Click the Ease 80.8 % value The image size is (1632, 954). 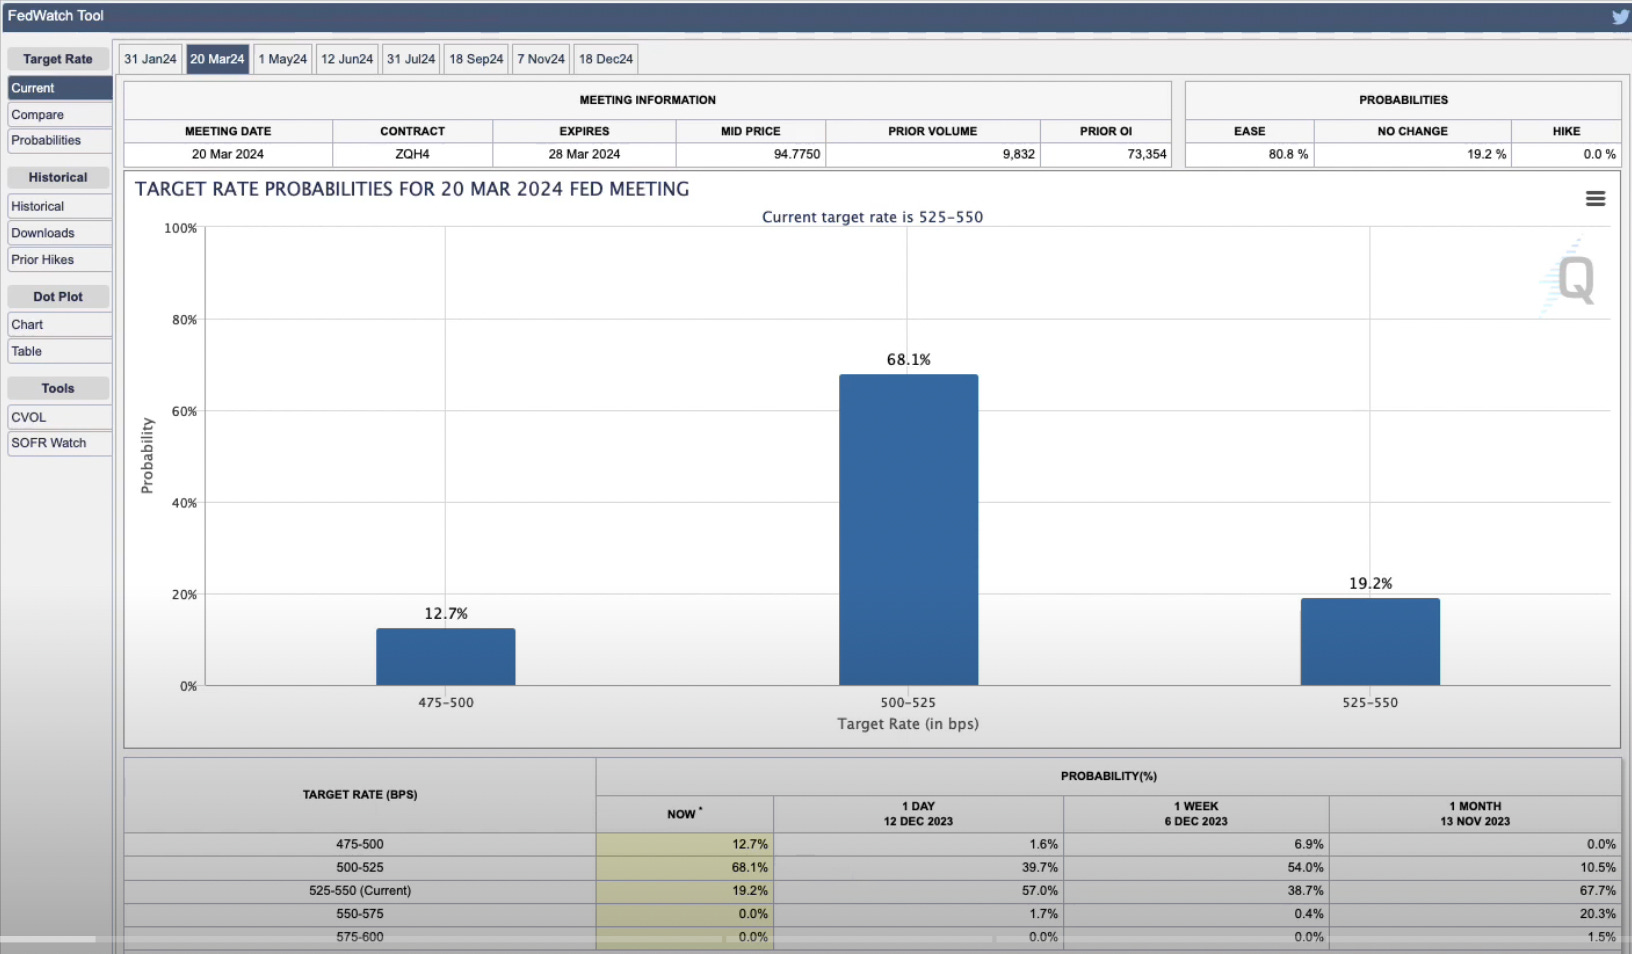tap(1288, 154)
